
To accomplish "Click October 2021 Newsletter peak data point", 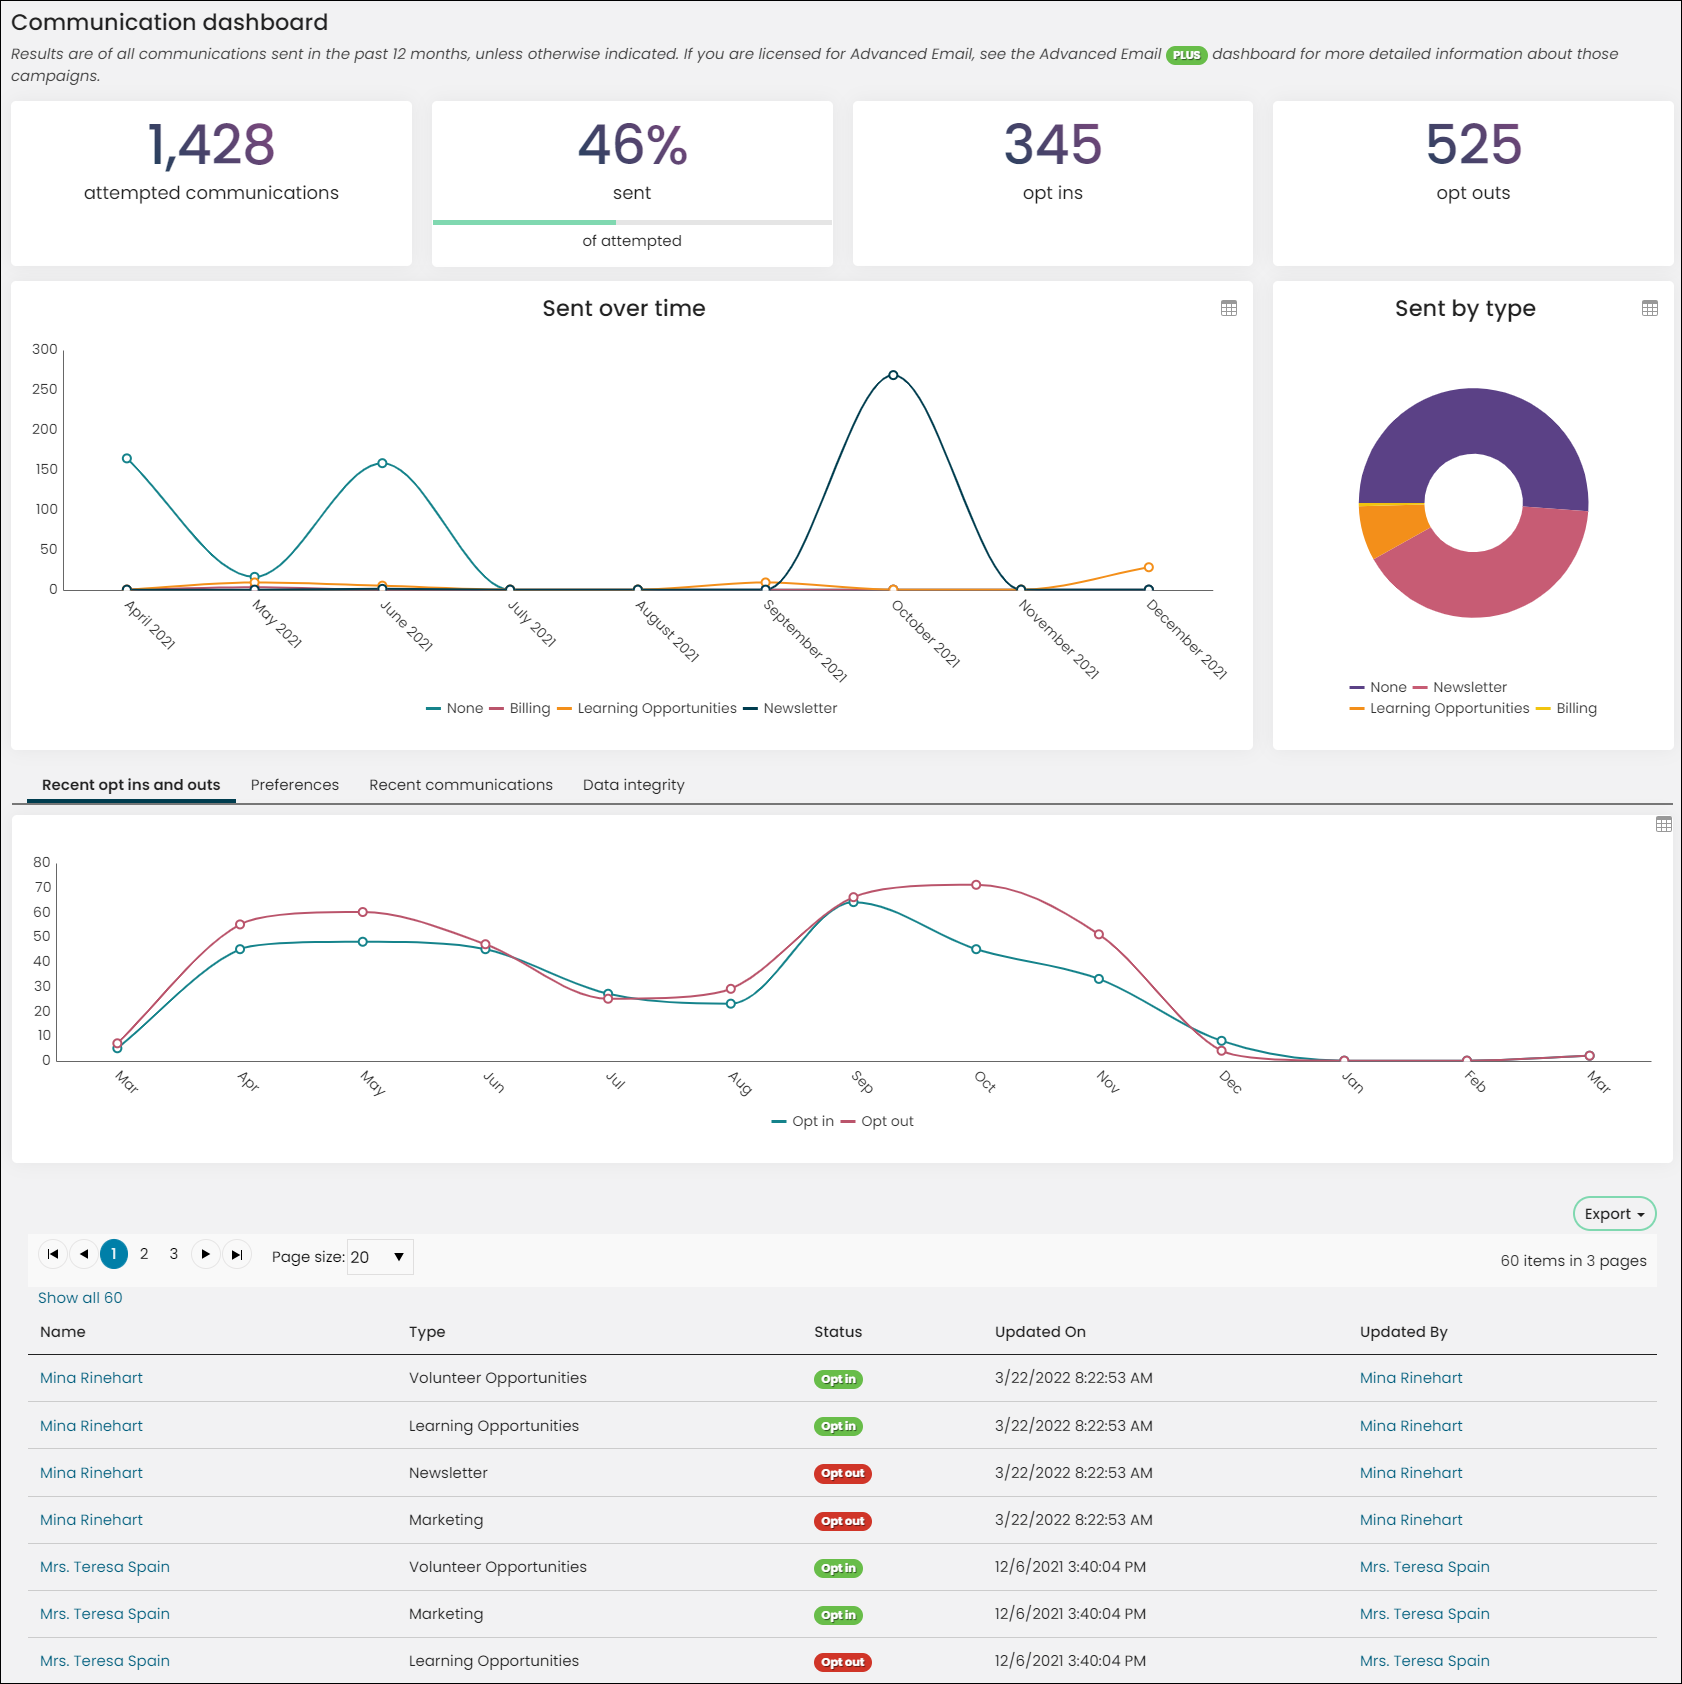I will coord(893,375).
